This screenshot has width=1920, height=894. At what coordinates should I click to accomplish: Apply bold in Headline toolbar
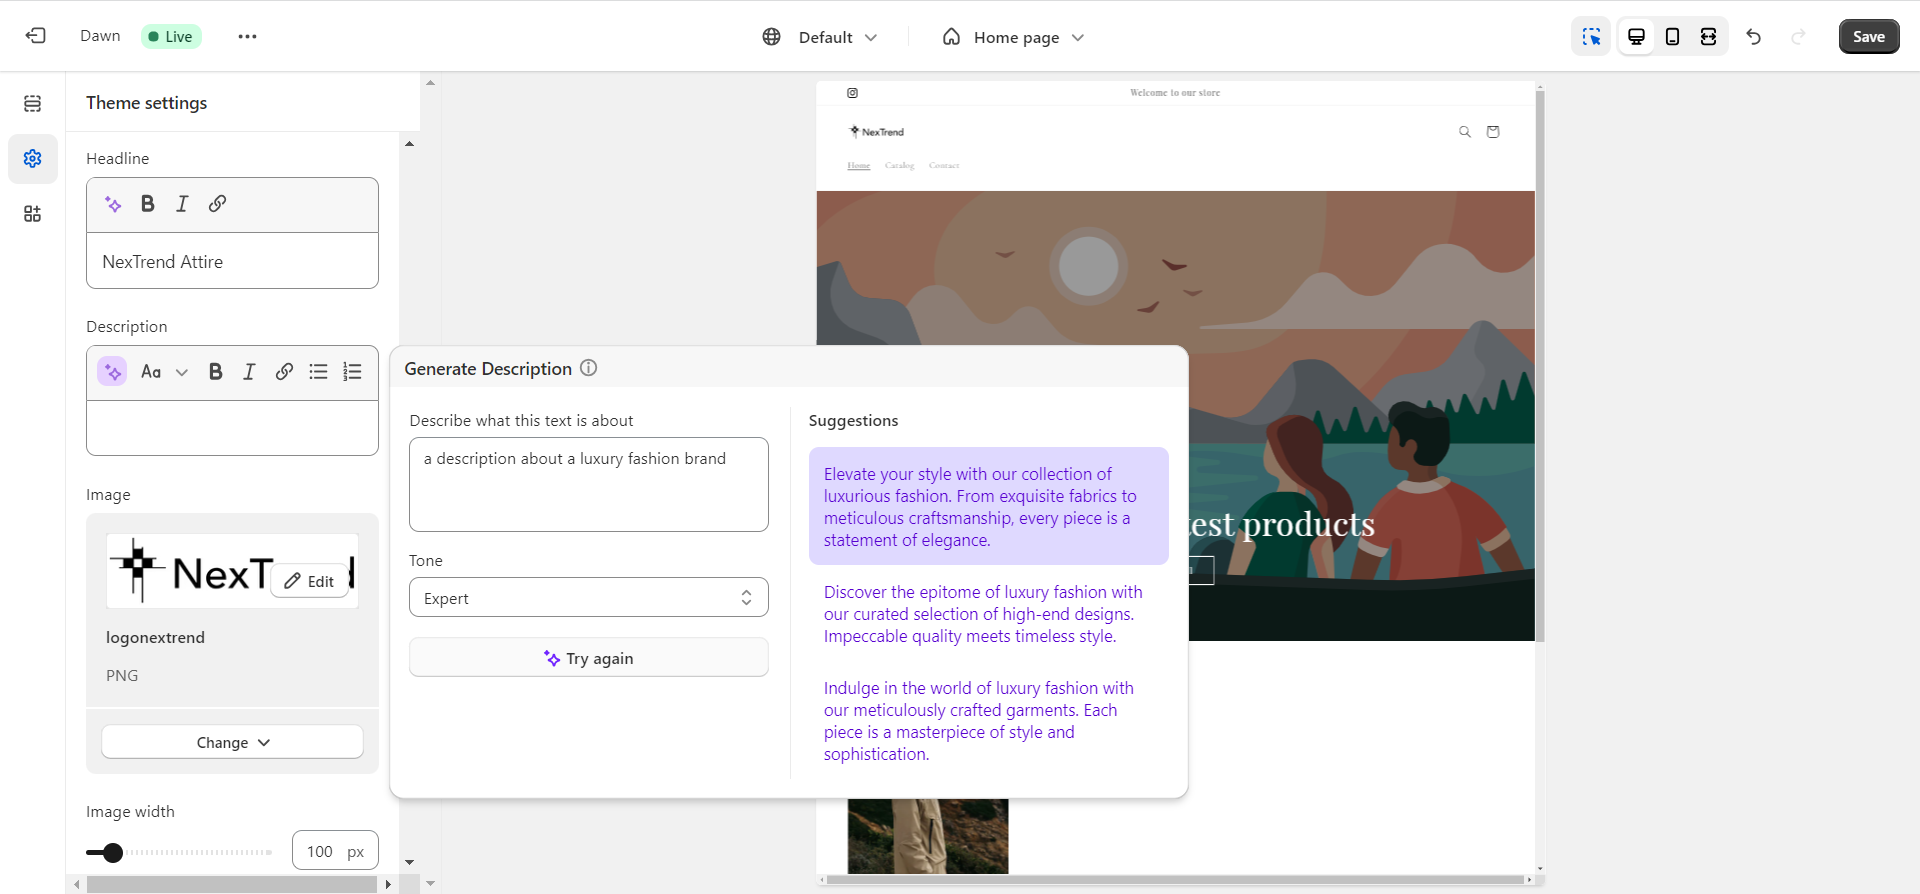tap(148, 204)
